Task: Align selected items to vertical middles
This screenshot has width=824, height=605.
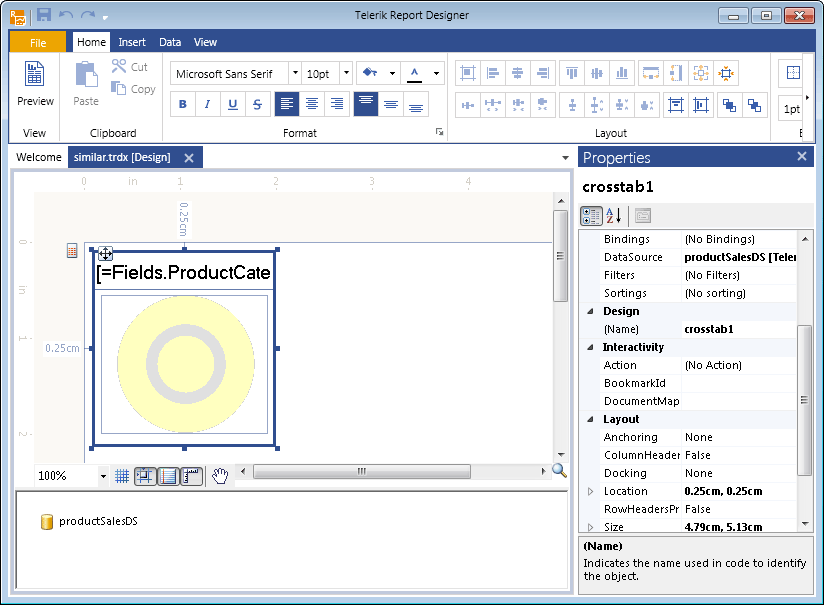Action: tap(596, 73)
